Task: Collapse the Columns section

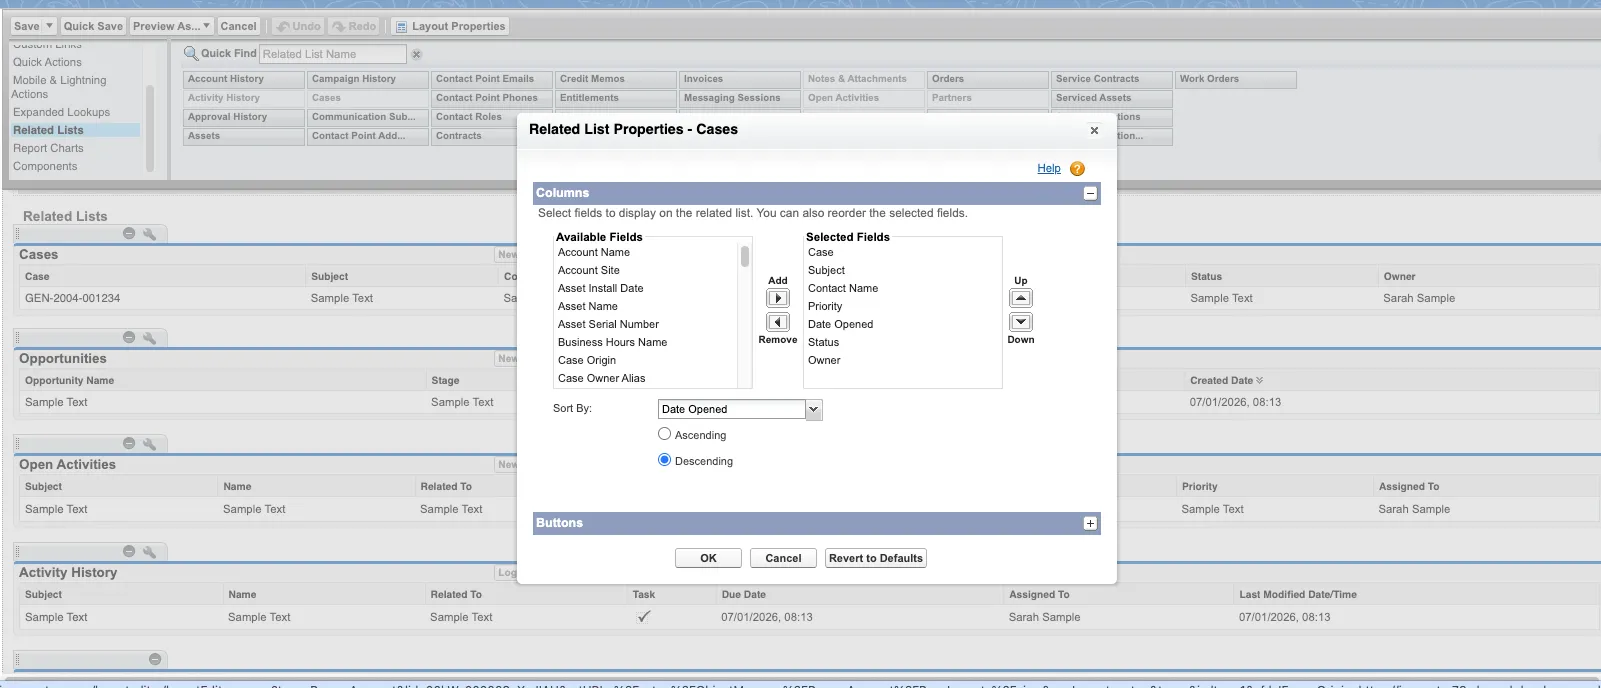Action: pyautogui.click(x=1090, y=193)
